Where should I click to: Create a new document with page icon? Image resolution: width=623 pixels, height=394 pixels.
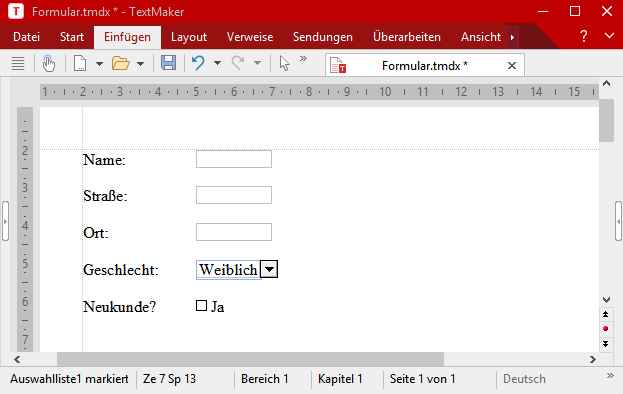click(x=80, y=64)
